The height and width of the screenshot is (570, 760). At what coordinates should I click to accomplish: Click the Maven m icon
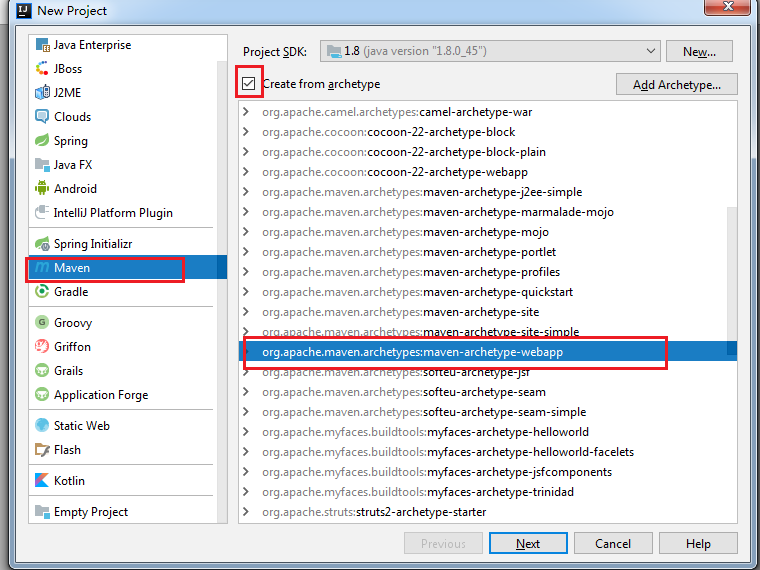[x=42, y=268]
